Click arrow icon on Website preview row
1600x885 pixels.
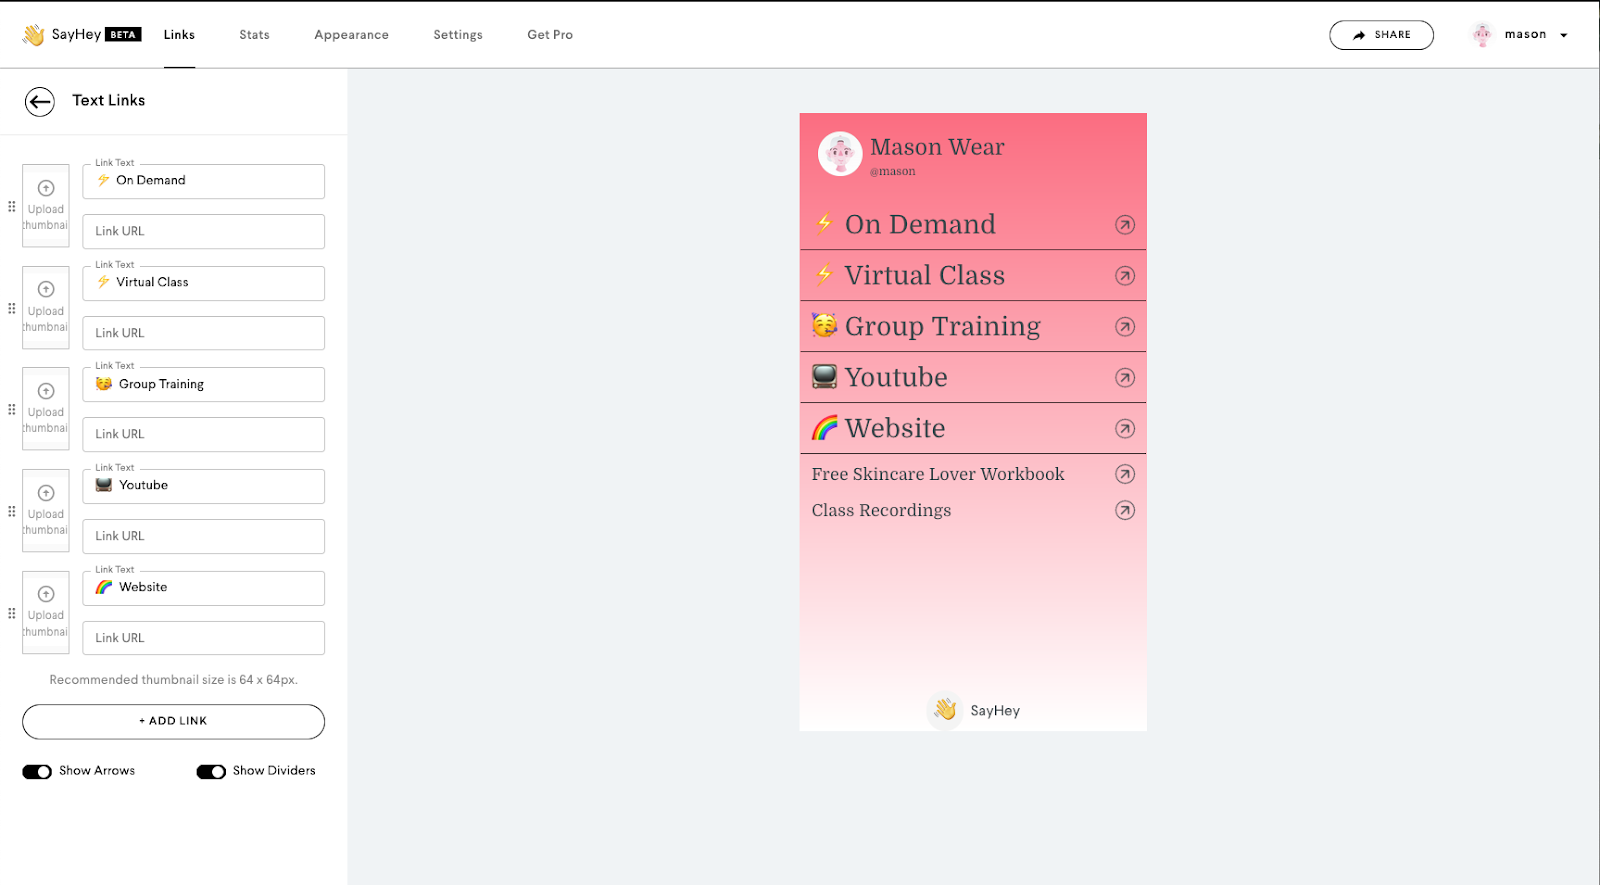[x=1125, y=429]
